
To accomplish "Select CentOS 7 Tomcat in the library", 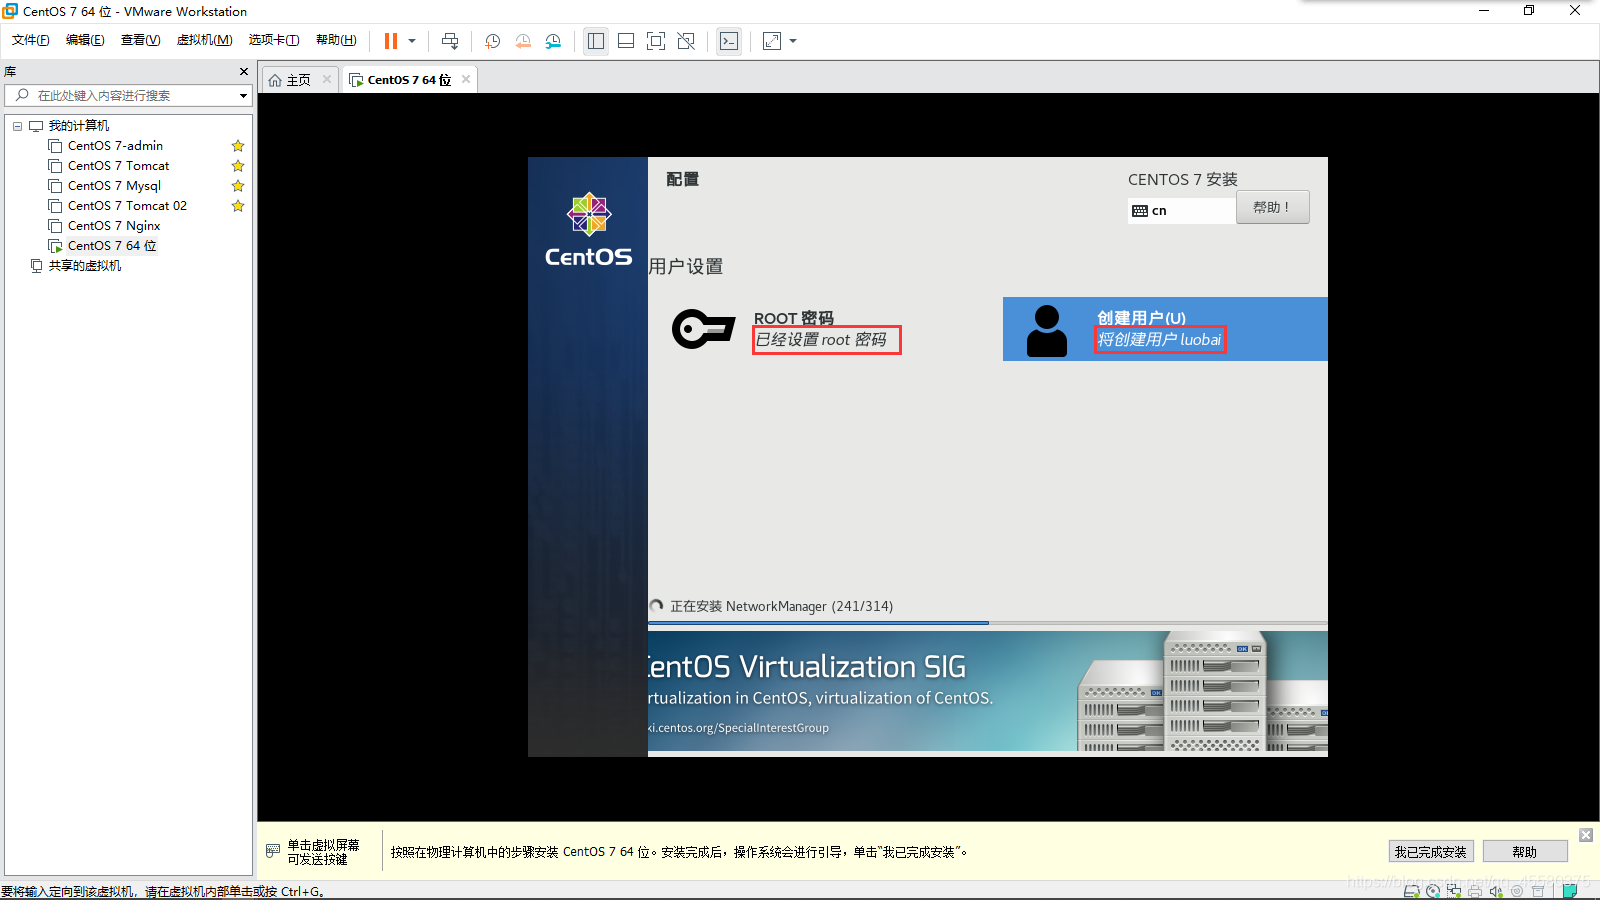I will 118,166.
